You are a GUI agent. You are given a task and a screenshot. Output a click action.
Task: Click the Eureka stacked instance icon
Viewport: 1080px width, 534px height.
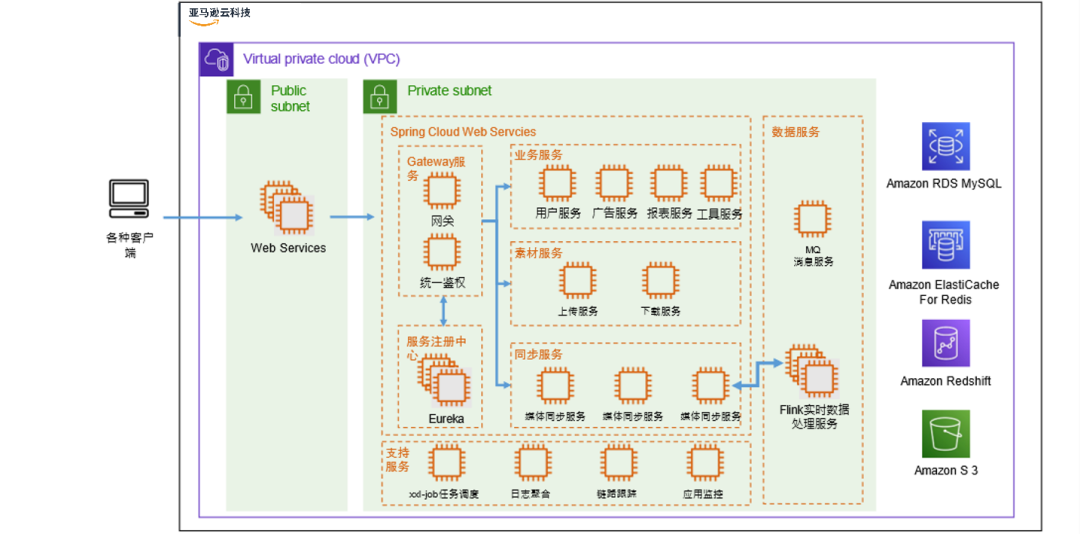443,381
